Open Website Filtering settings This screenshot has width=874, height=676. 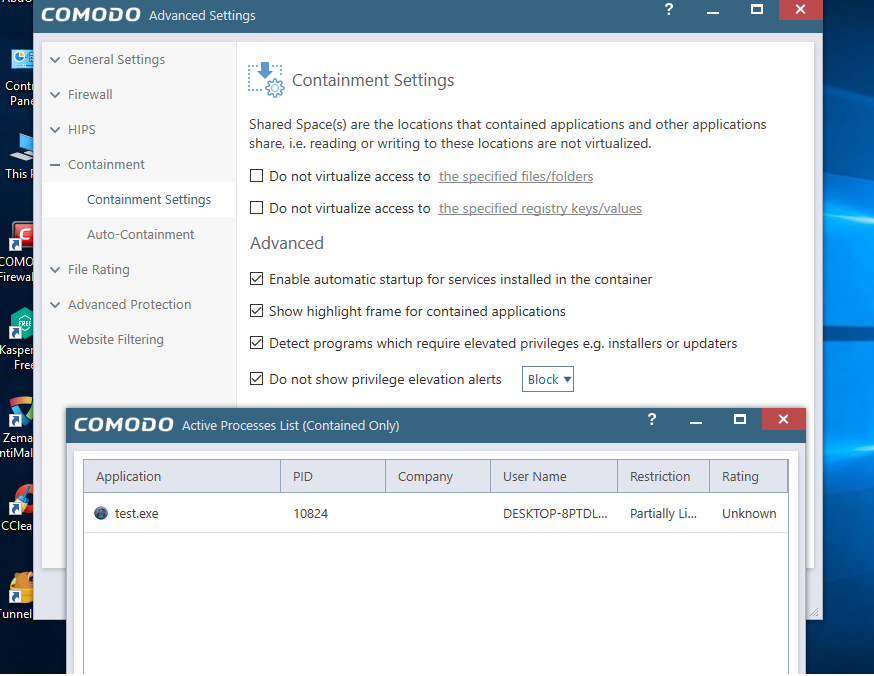coord(115,340)
